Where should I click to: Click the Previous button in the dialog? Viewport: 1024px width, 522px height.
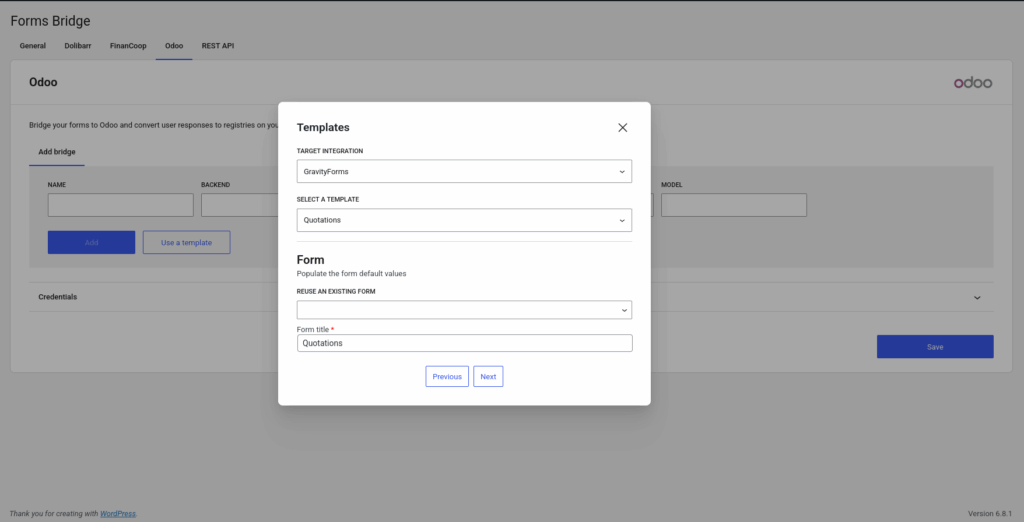pyautogui.click(x=447, y=376)
